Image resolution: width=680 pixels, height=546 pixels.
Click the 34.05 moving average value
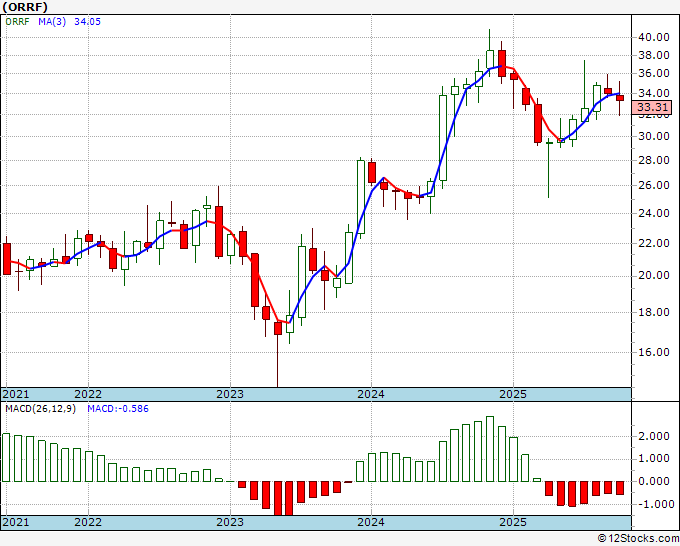[88, 21]
